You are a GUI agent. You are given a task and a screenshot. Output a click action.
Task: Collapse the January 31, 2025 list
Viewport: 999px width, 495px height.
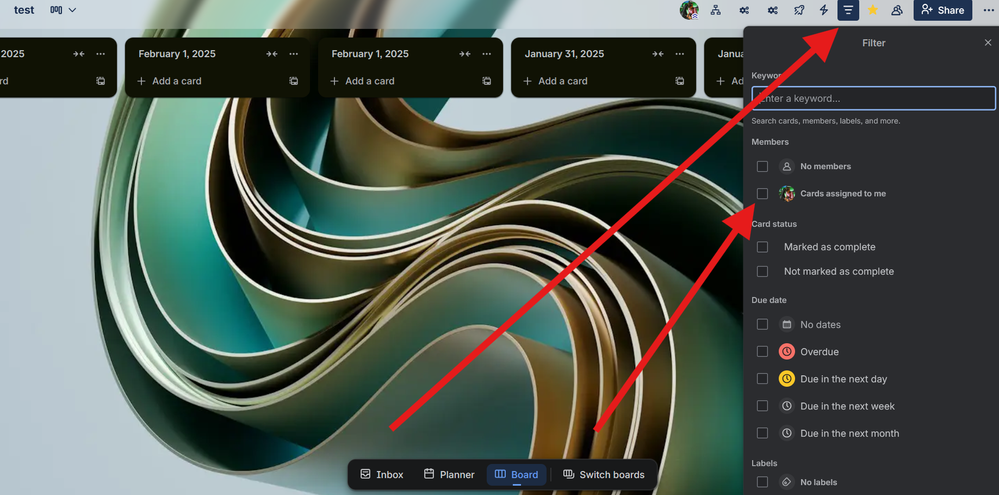click(x=658, y=54)
